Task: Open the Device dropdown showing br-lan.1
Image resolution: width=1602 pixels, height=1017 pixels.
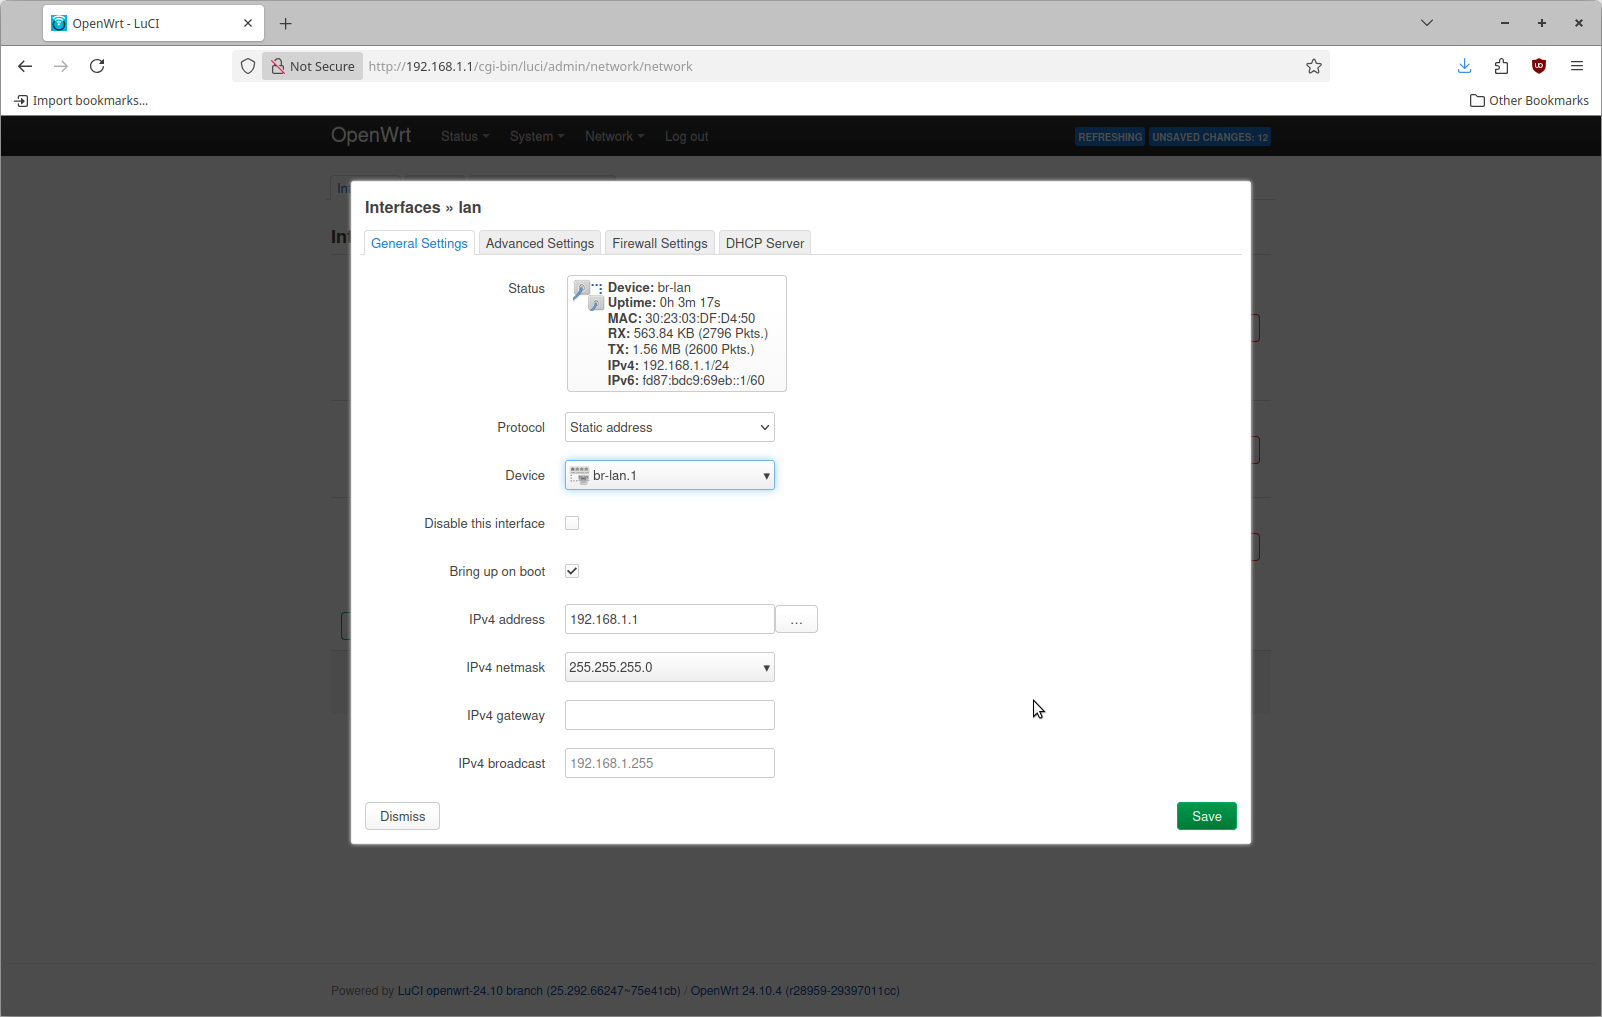Action: coord(669,475)
